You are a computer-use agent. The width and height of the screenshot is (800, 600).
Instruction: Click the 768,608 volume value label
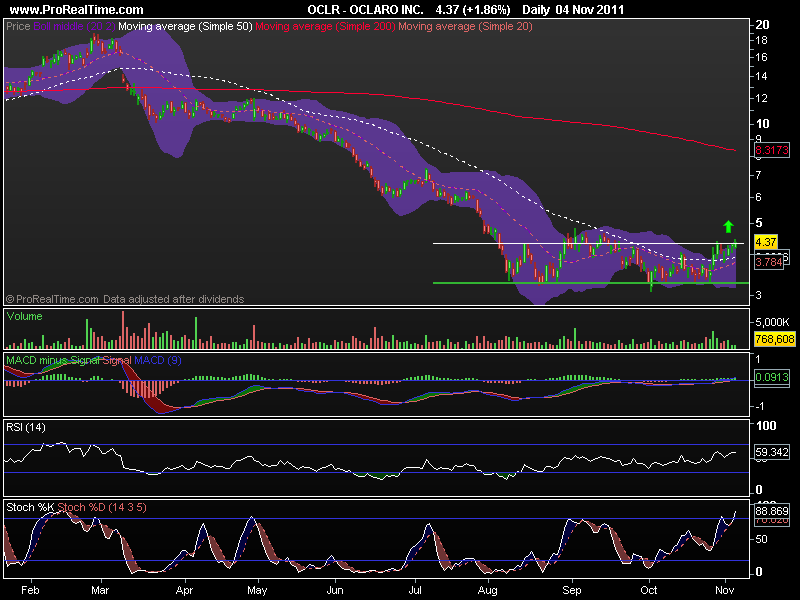click(x=774, y=339)
